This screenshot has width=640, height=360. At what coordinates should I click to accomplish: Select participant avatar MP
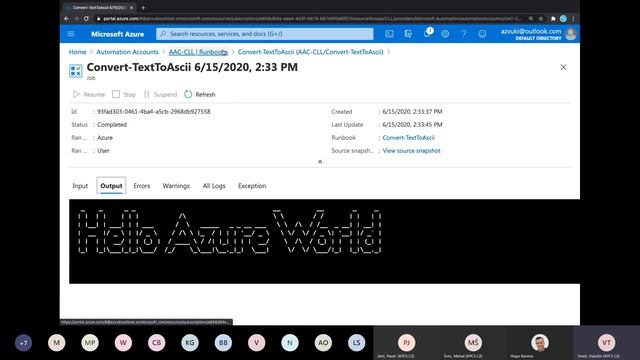90,343
